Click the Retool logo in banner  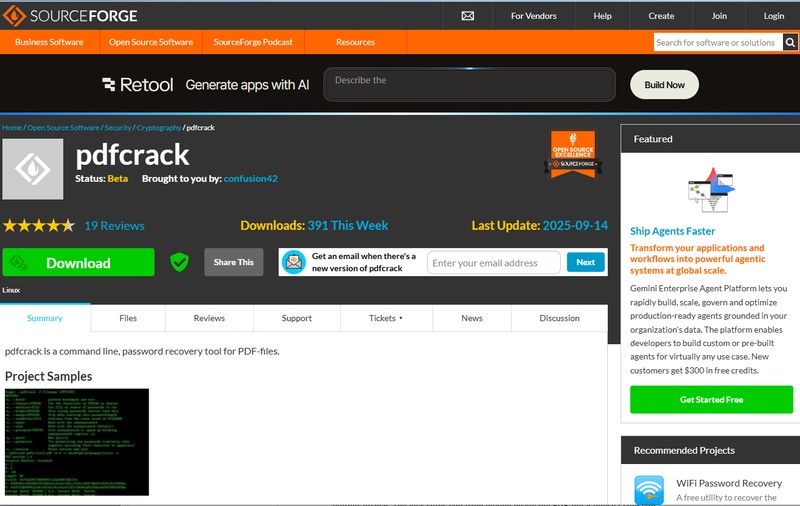(138, 85)
